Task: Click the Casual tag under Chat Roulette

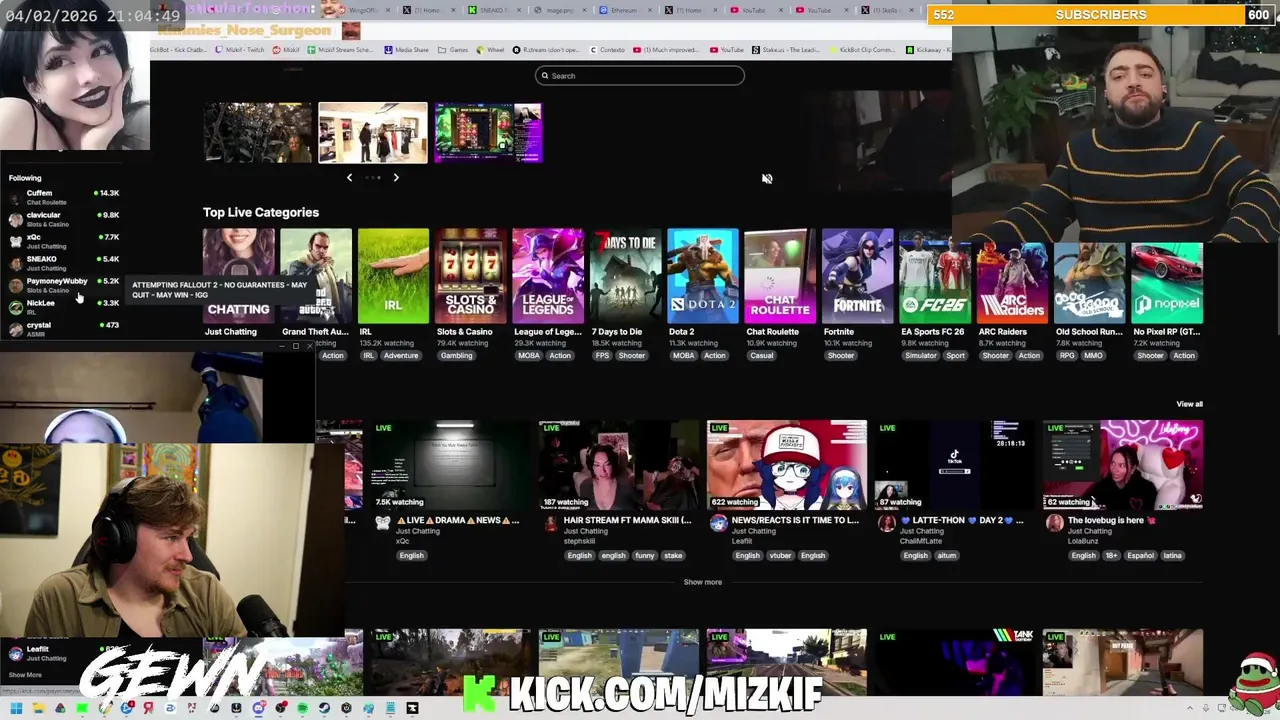Action: (762, 356)
